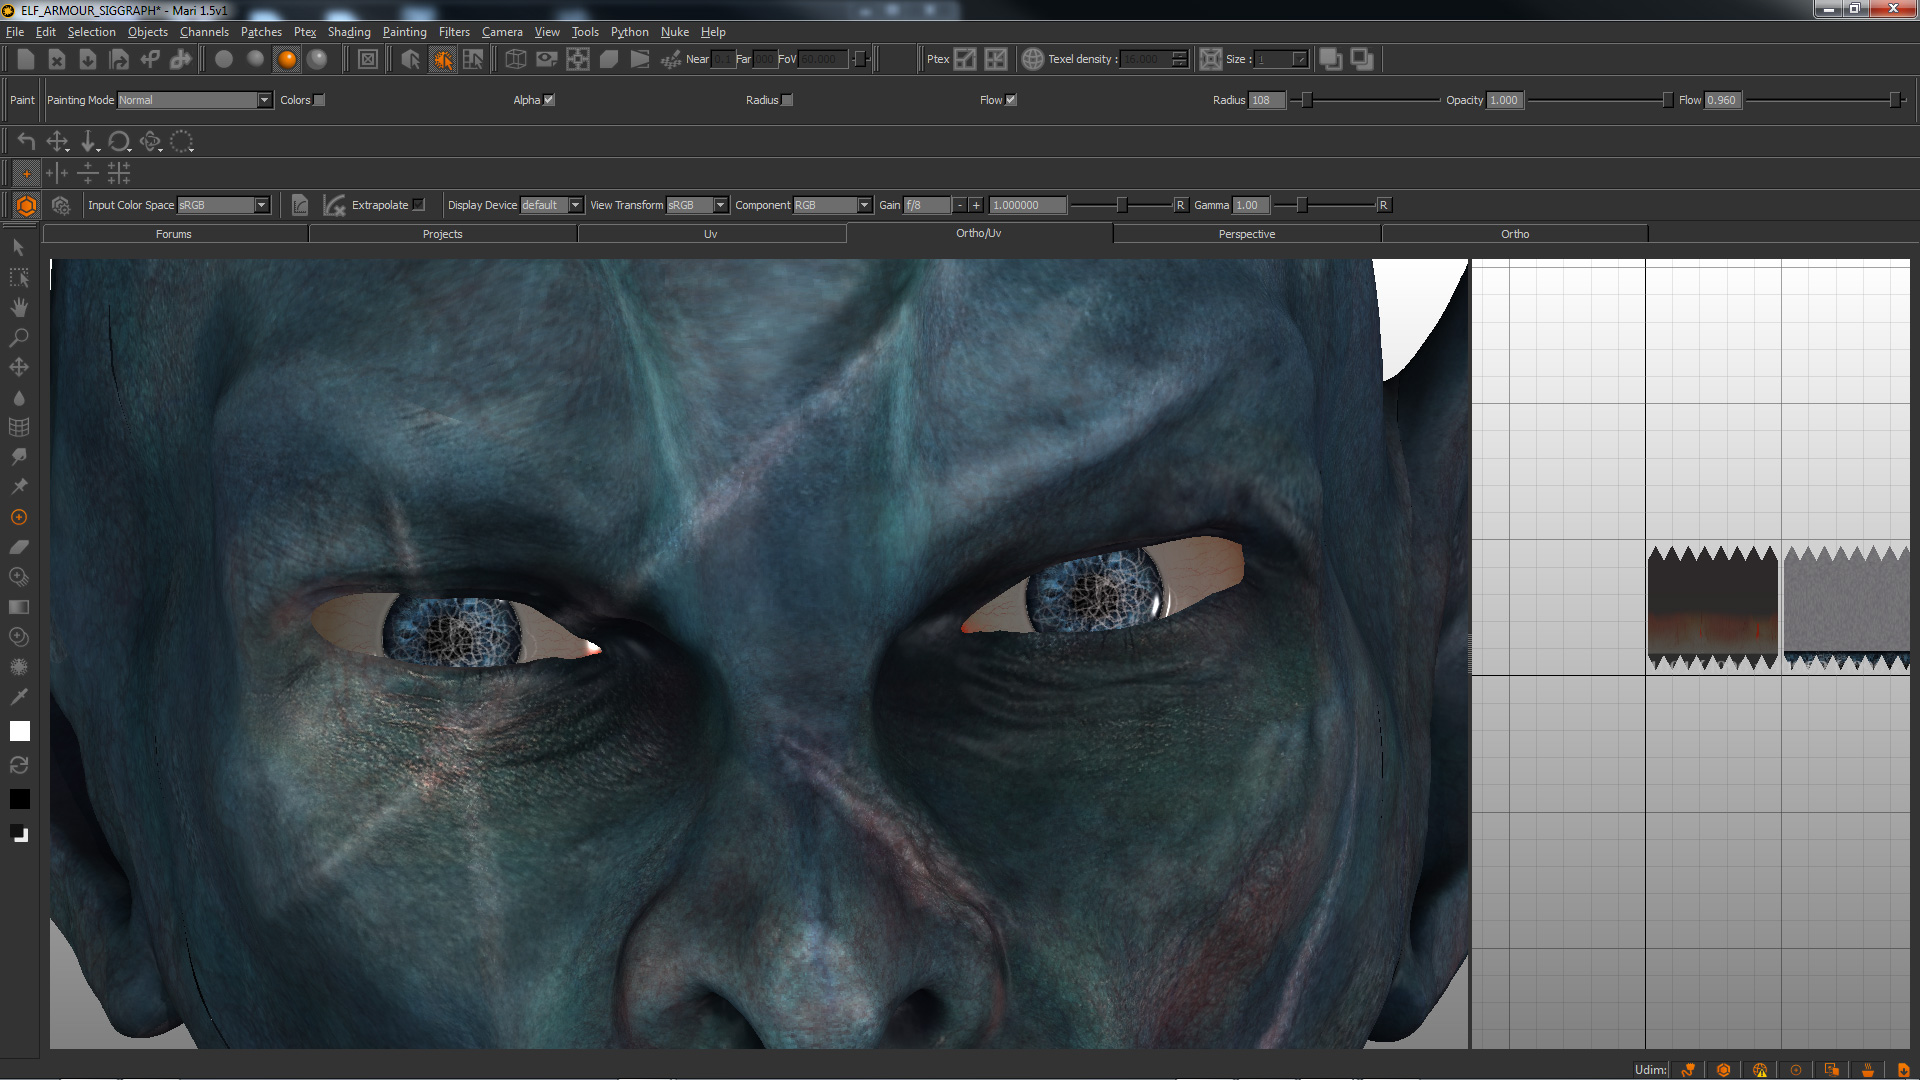This screenshot has width=1920, height=1080.
Task: Activate the magnifier Zoom tool
Action: pos(19,337)
